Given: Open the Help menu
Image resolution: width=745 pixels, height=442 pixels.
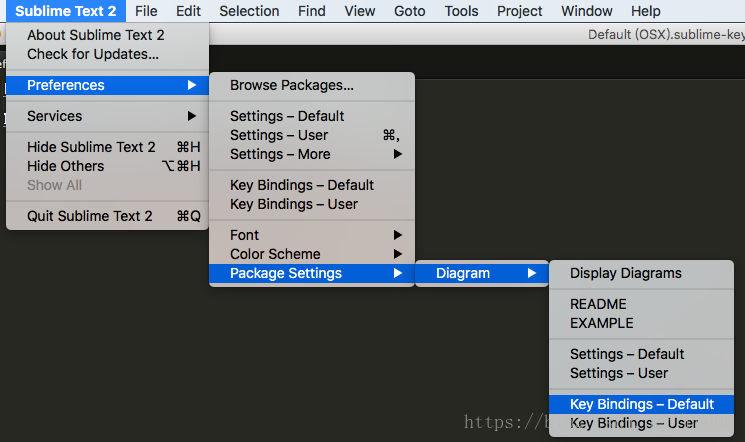Looking at the screenshot, I should coord(646,11).
